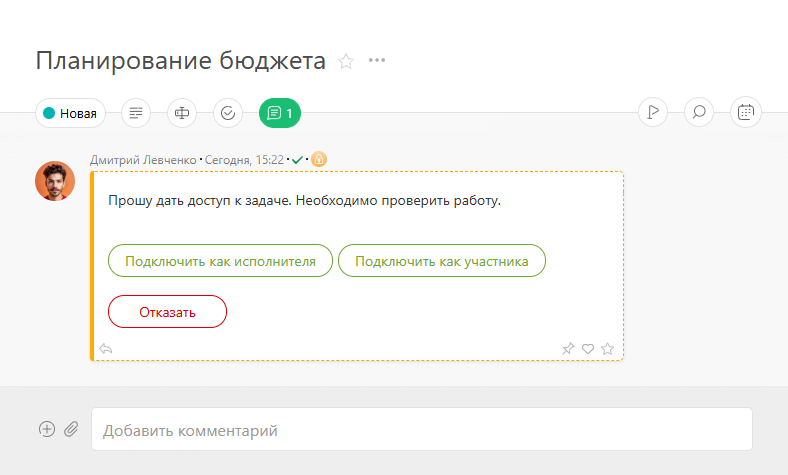Click Подключить как исполнителя button
The width and height of the screenshot is (788, 475).
pyautogui.click(x=220, y=261)
